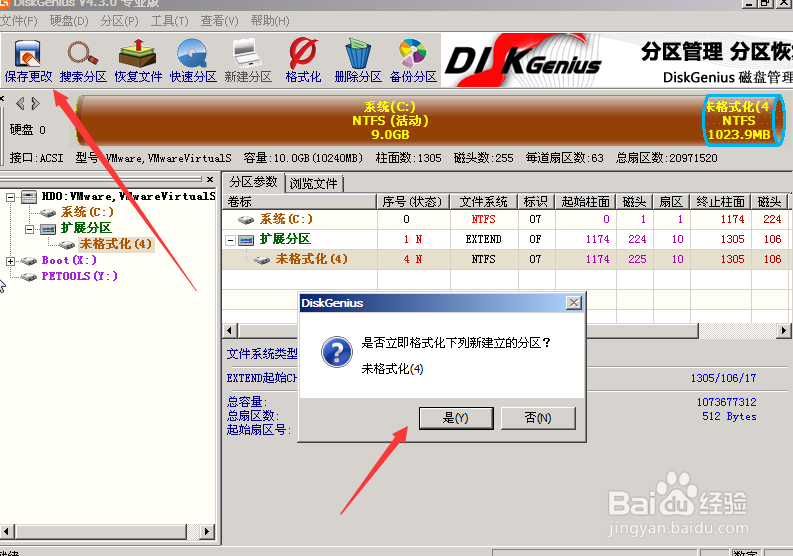Click the Quick Partition (快速分区) icon
Viewport: 793px width, 556px height.
tap(193, 60)
